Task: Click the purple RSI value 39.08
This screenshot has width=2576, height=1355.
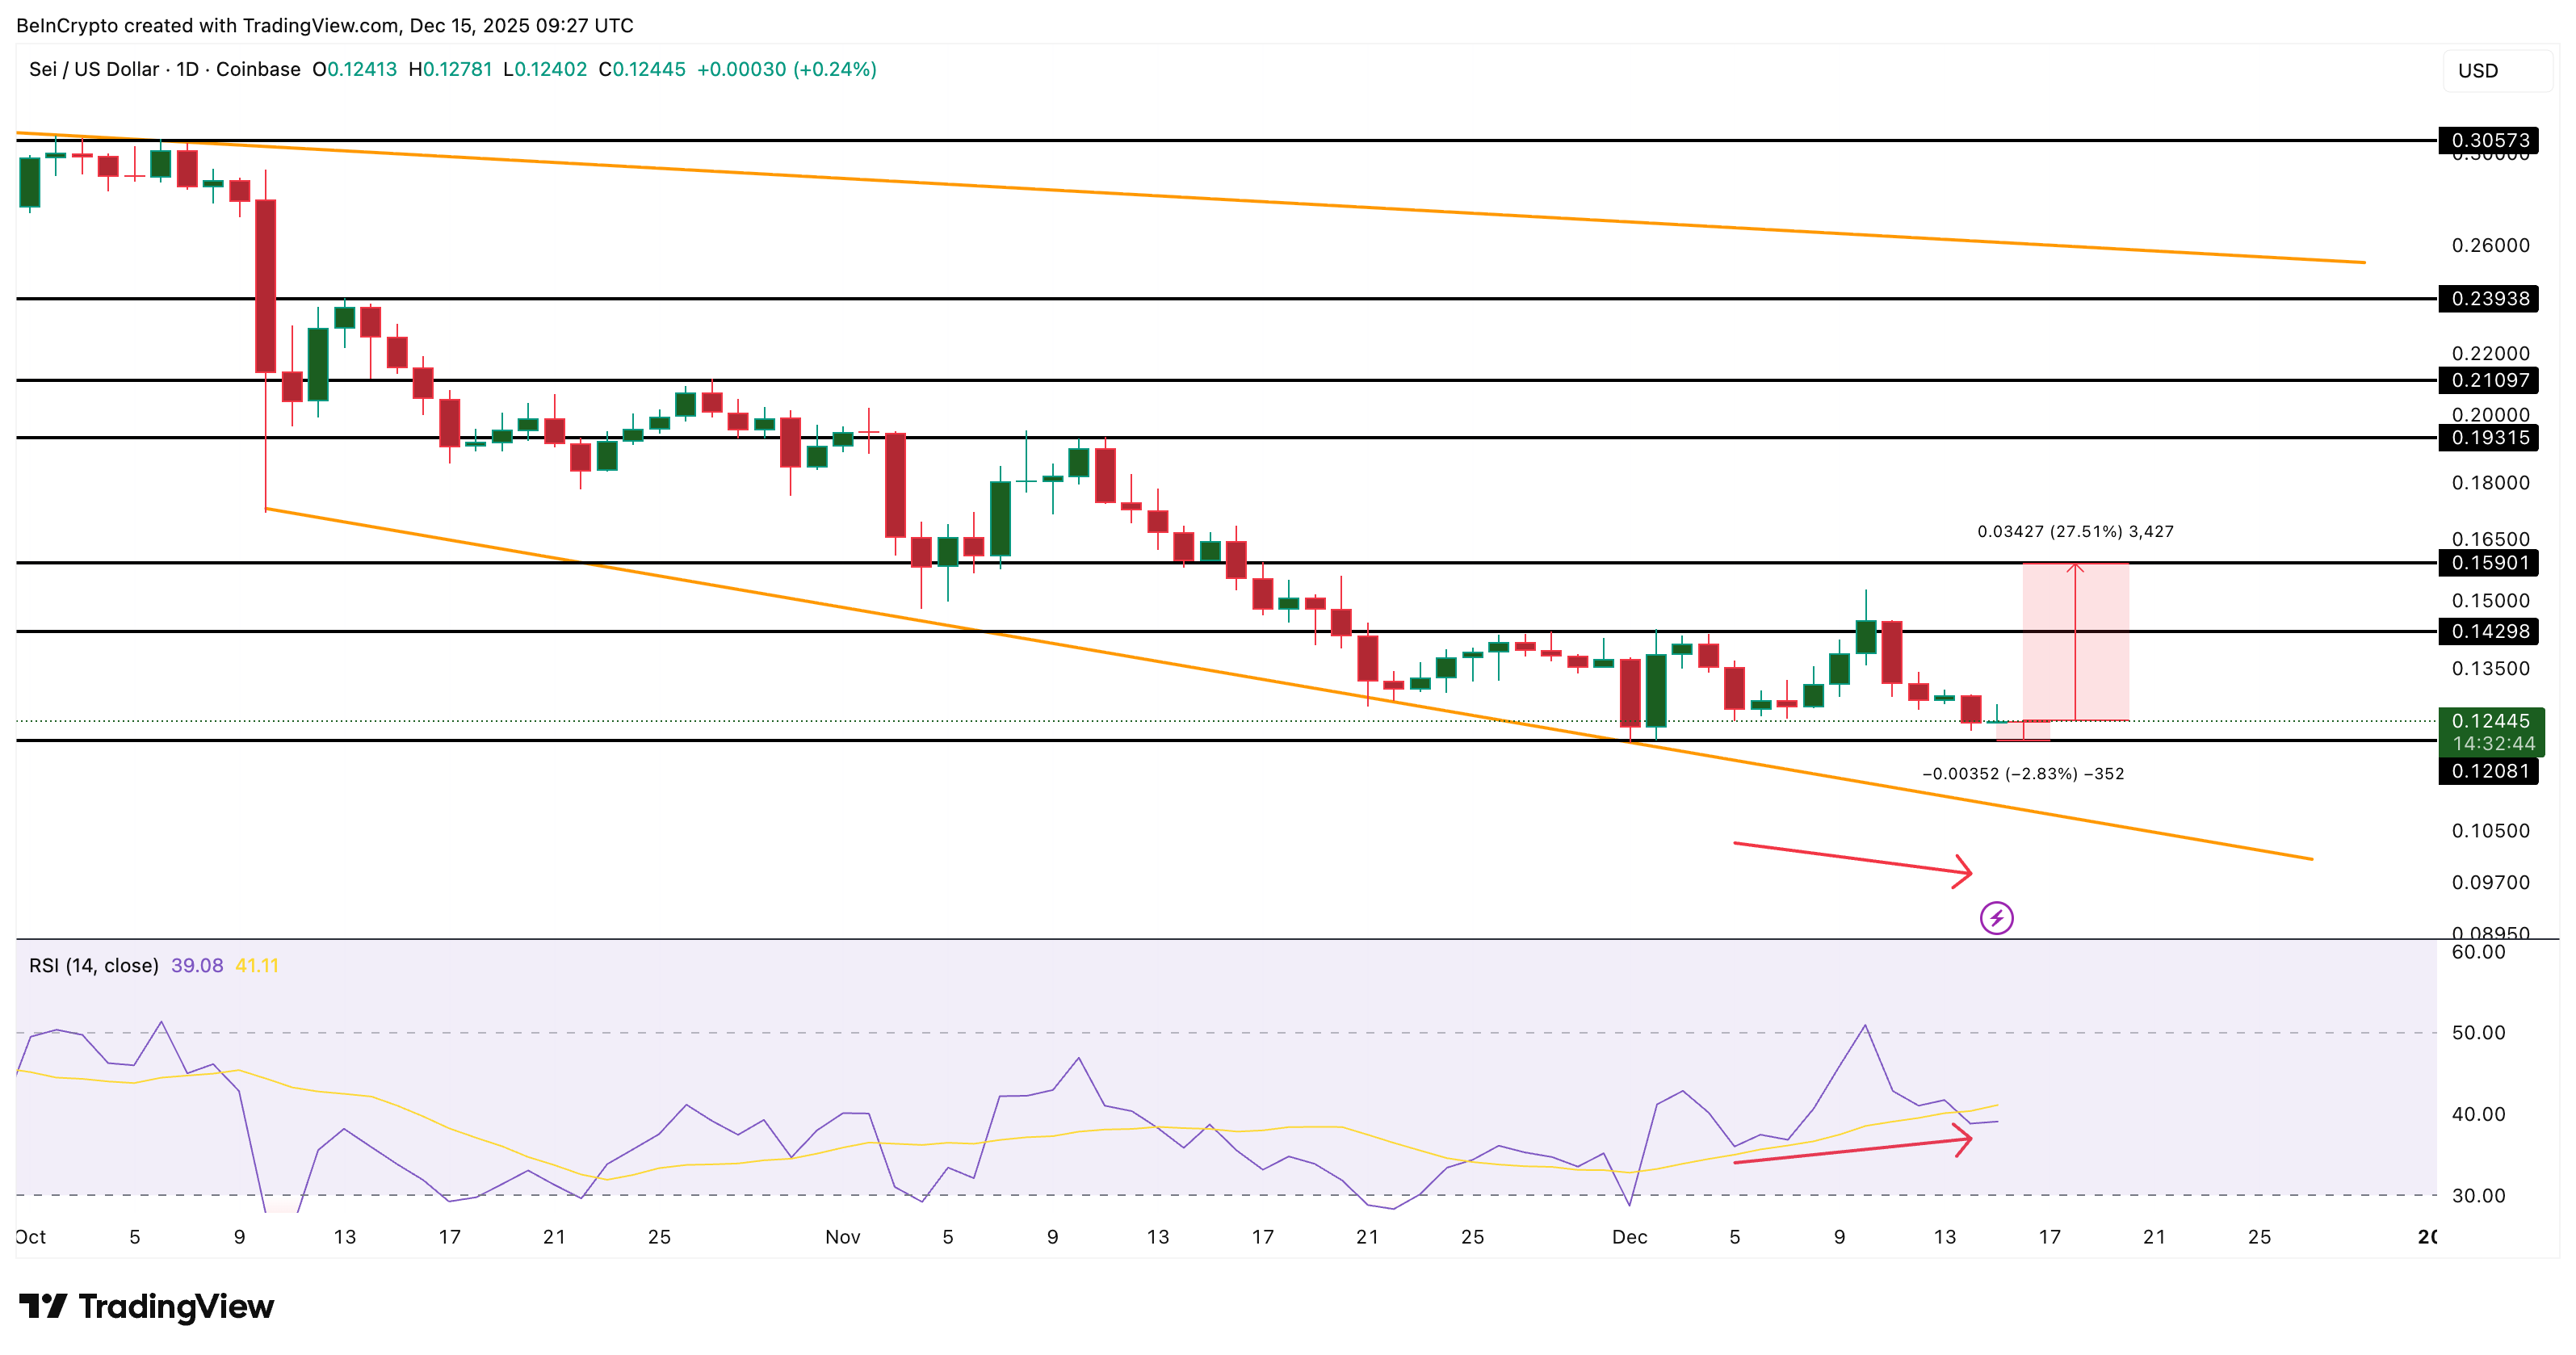Action: click(199, 966)
